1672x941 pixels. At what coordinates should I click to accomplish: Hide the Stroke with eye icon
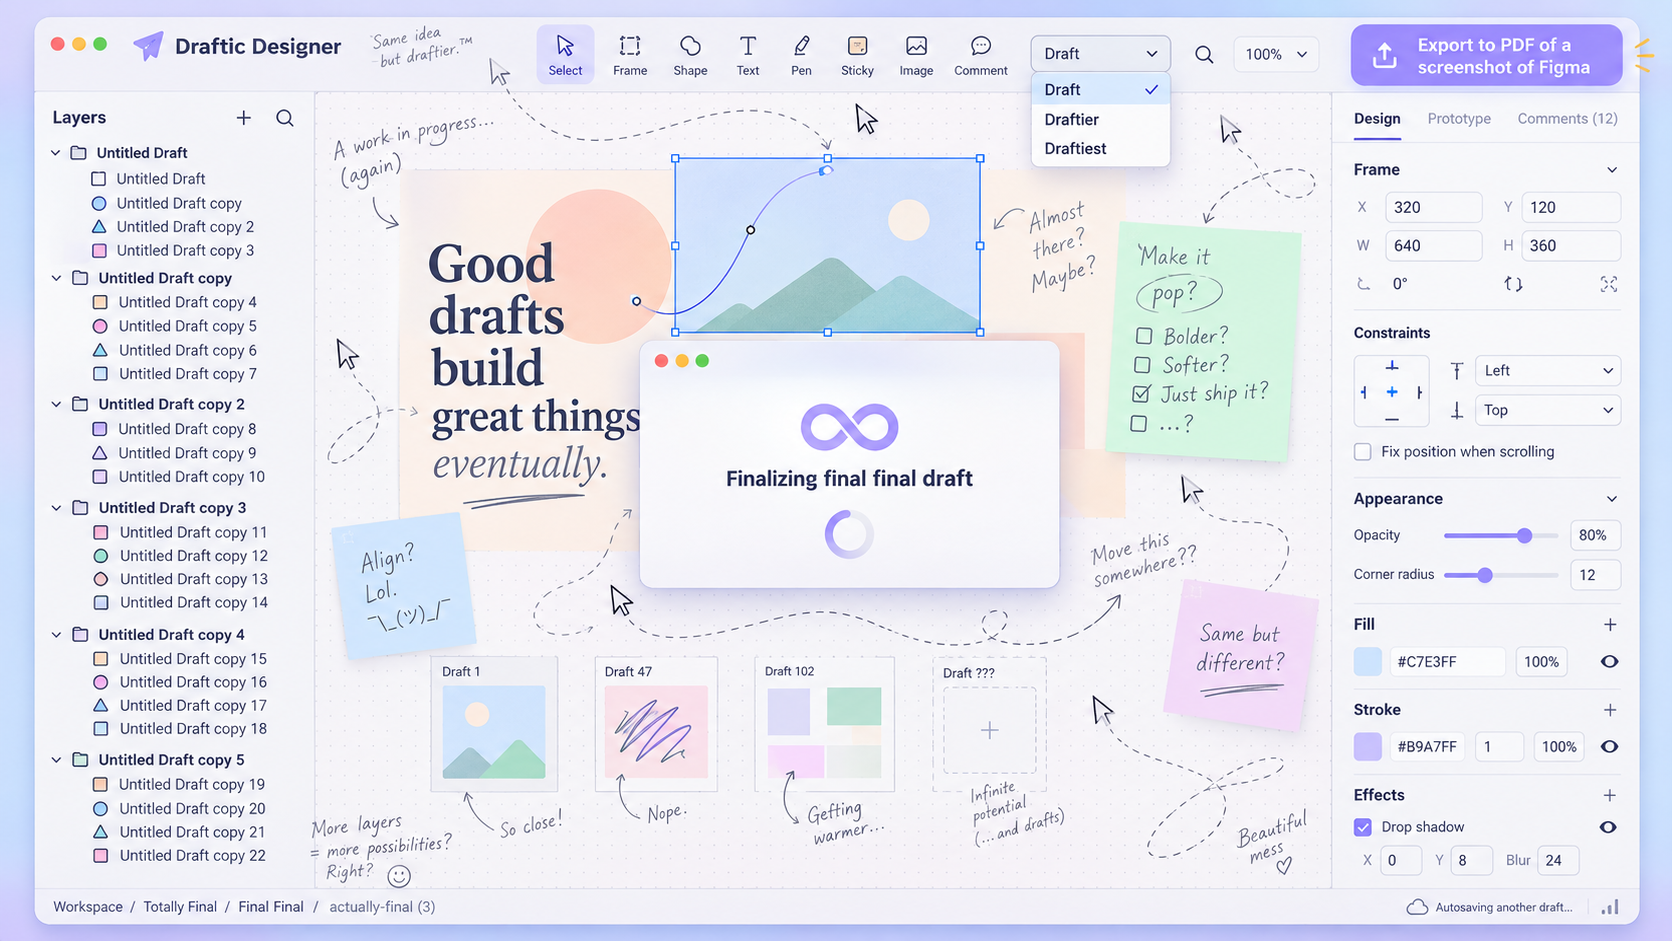(x=1609, y=747)
